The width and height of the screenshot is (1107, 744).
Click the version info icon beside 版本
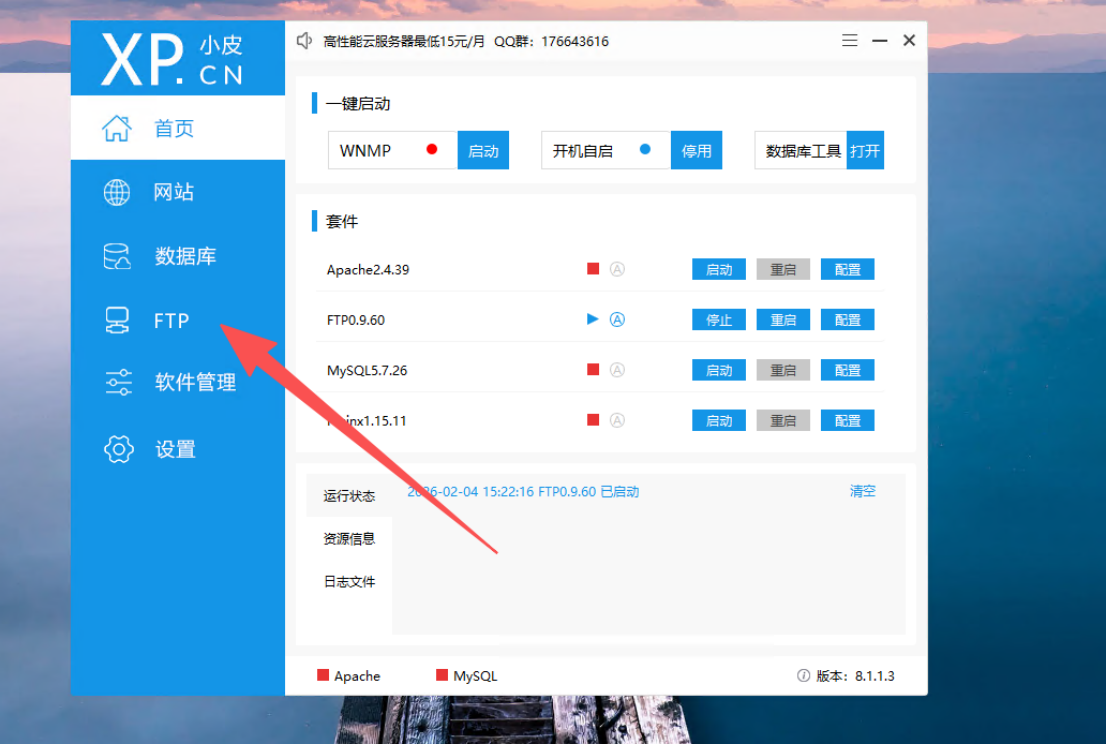pyautogui.click(x=803, y=676)
